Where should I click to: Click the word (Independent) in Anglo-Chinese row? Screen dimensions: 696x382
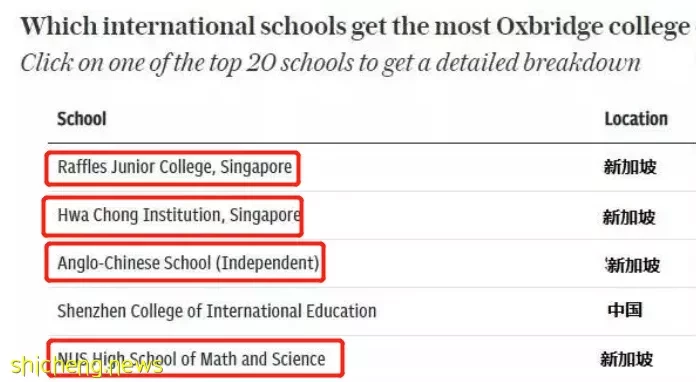(x=268, y=263)
